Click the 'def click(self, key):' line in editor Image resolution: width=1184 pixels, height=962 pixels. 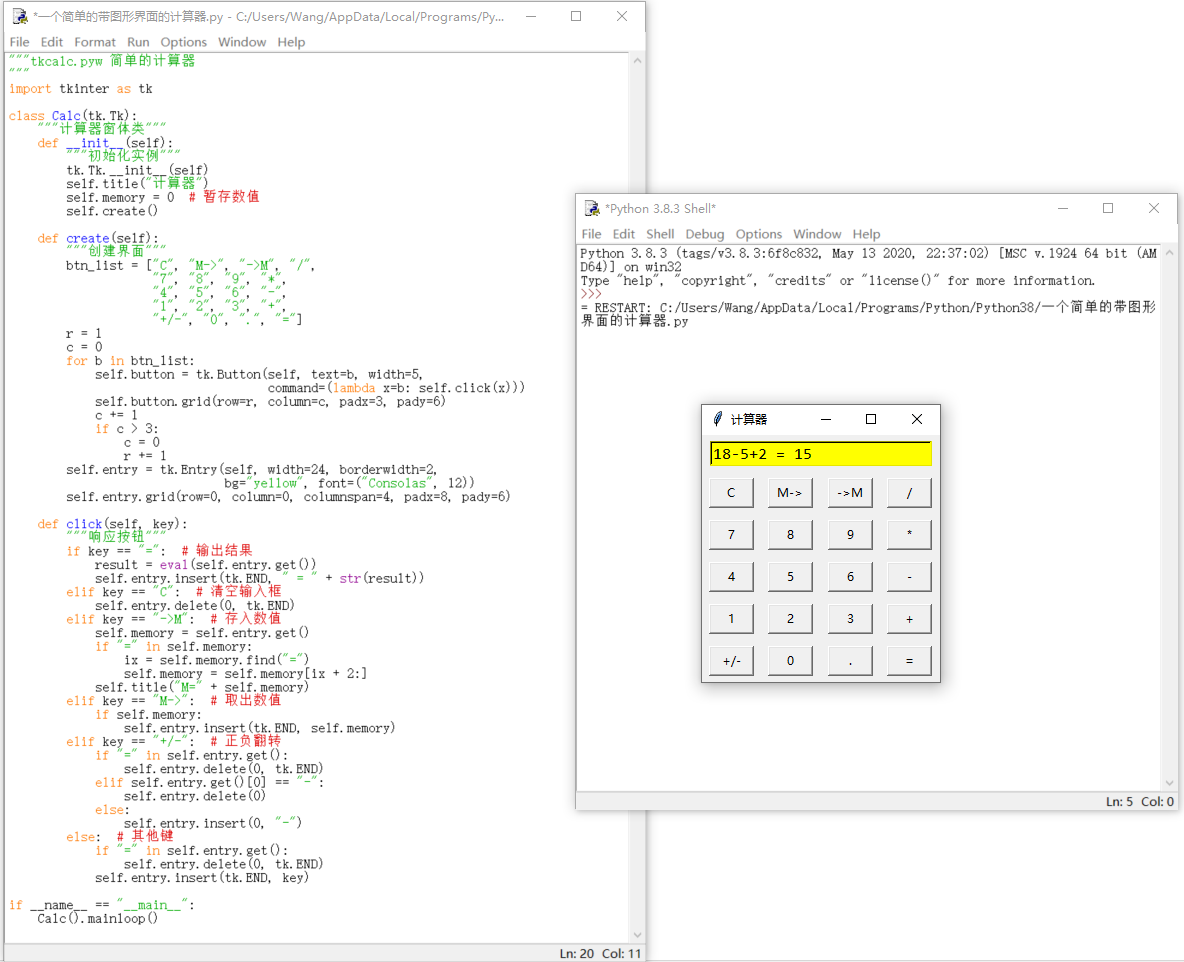pos(113,524)
